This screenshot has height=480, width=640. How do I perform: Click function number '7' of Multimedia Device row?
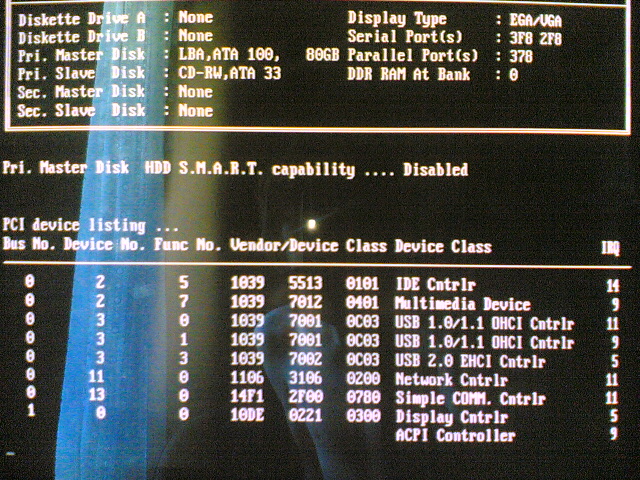pyautogui.click(x=183, y=301)
